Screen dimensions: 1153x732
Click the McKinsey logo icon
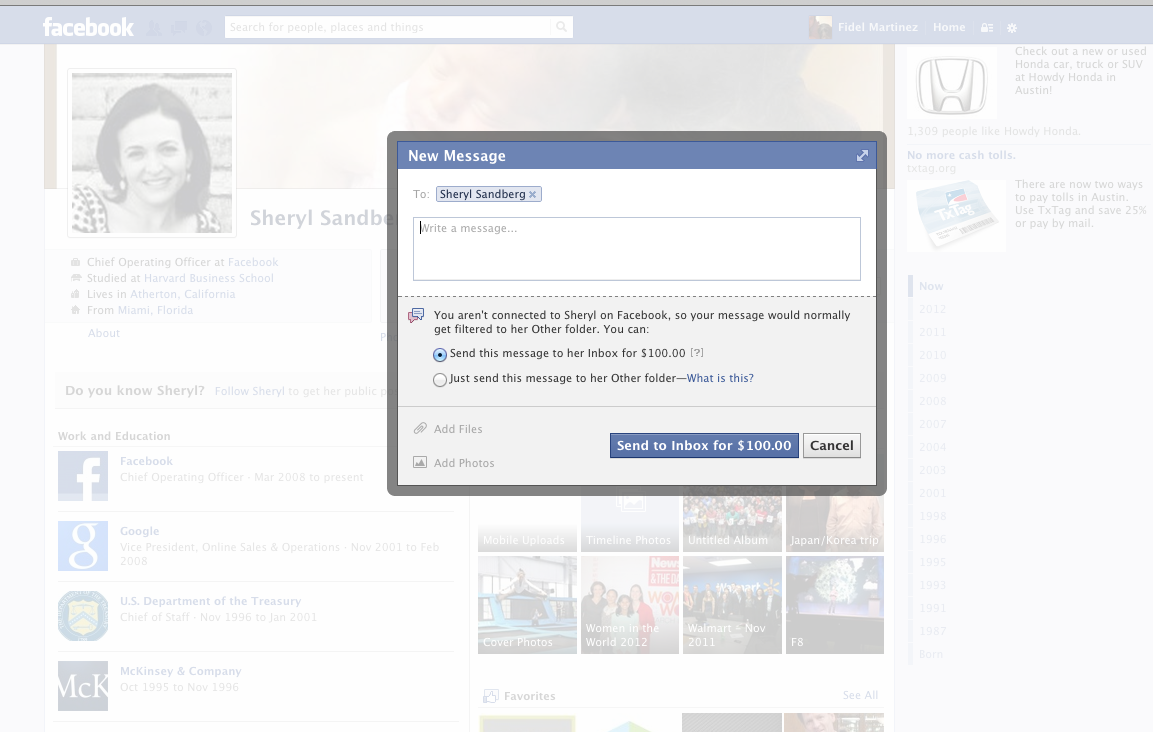coord(83,686)
